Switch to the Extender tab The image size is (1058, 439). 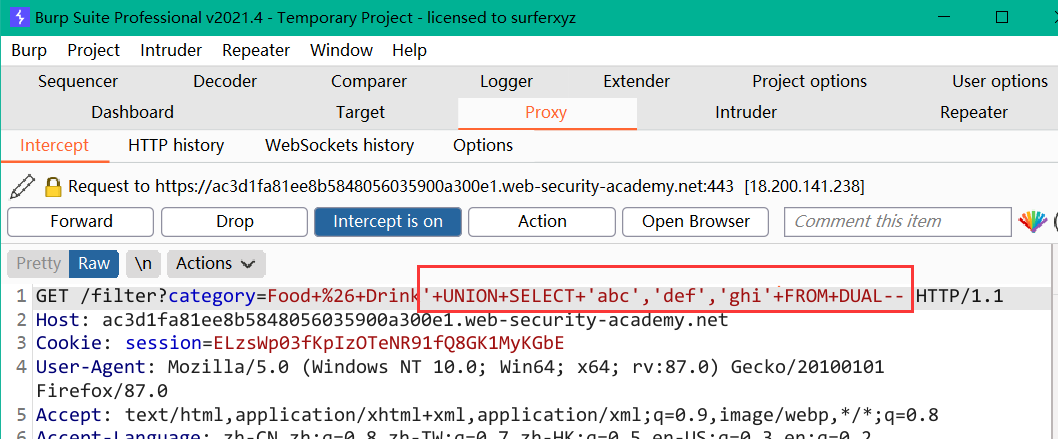(x=636, y=82)
